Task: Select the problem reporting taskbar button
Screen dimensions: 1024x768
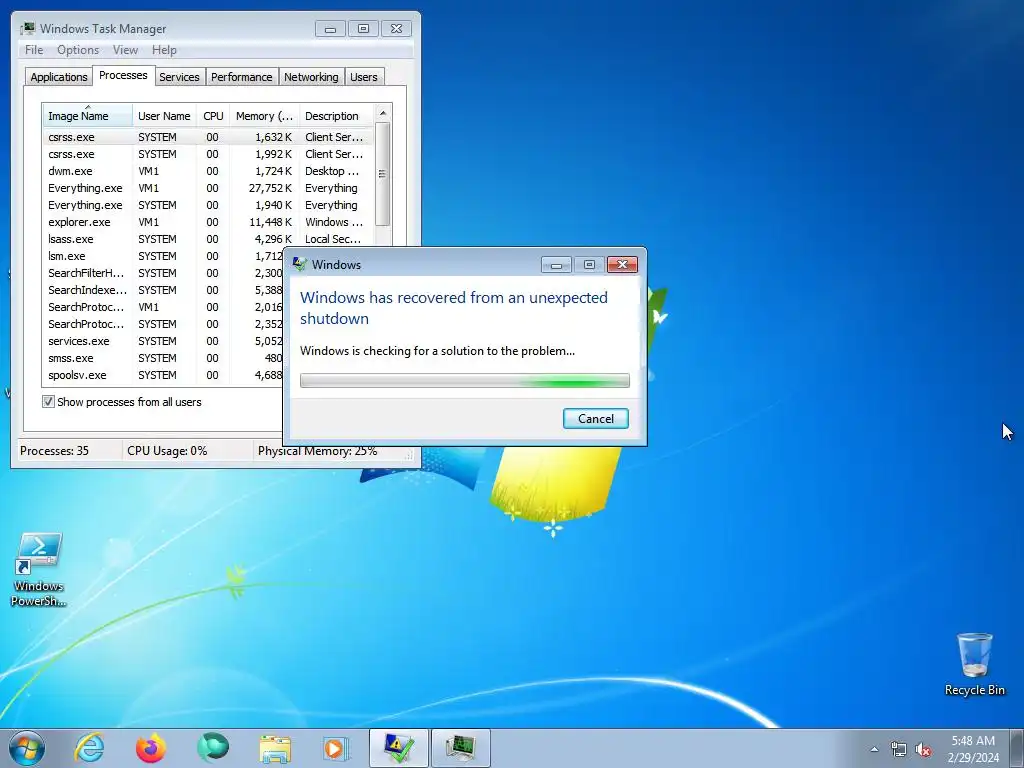Action: 398,748
